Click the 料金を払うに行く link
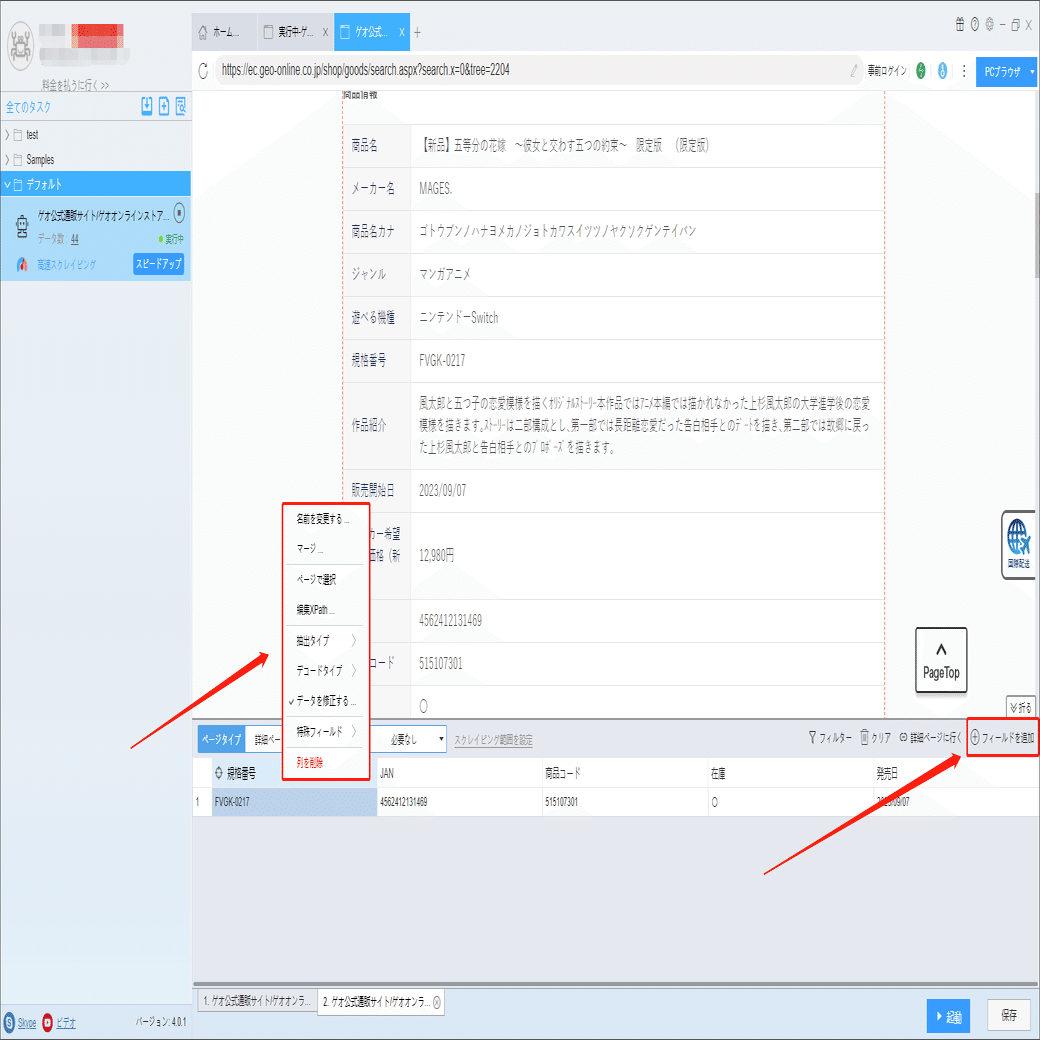 75,85
